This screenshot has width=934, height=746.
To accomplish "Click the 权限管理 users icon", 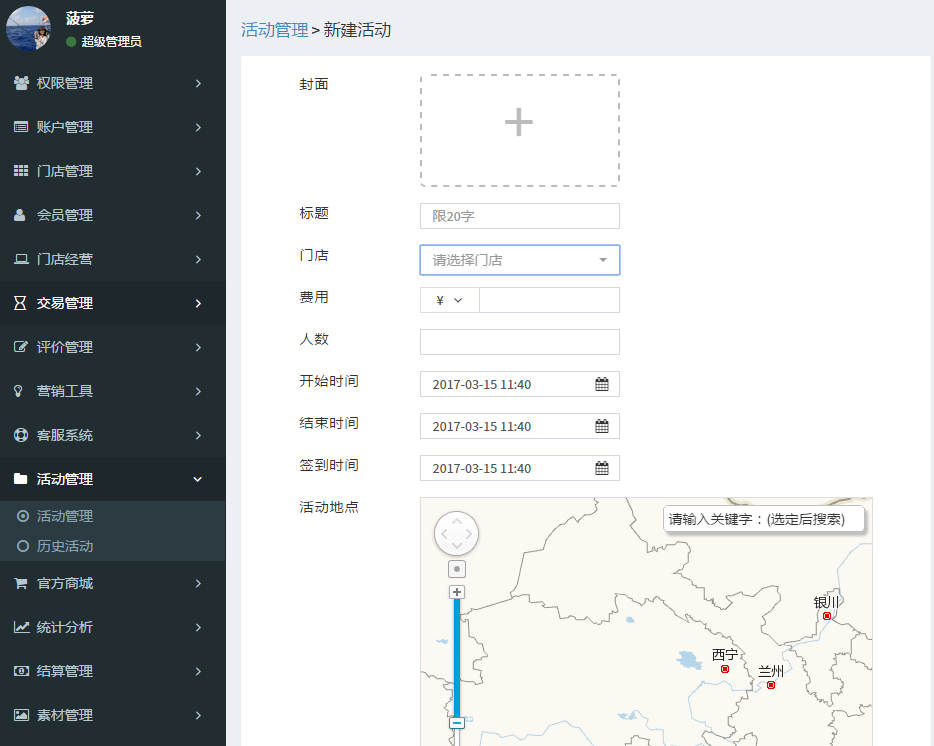I will pos(21,83).
